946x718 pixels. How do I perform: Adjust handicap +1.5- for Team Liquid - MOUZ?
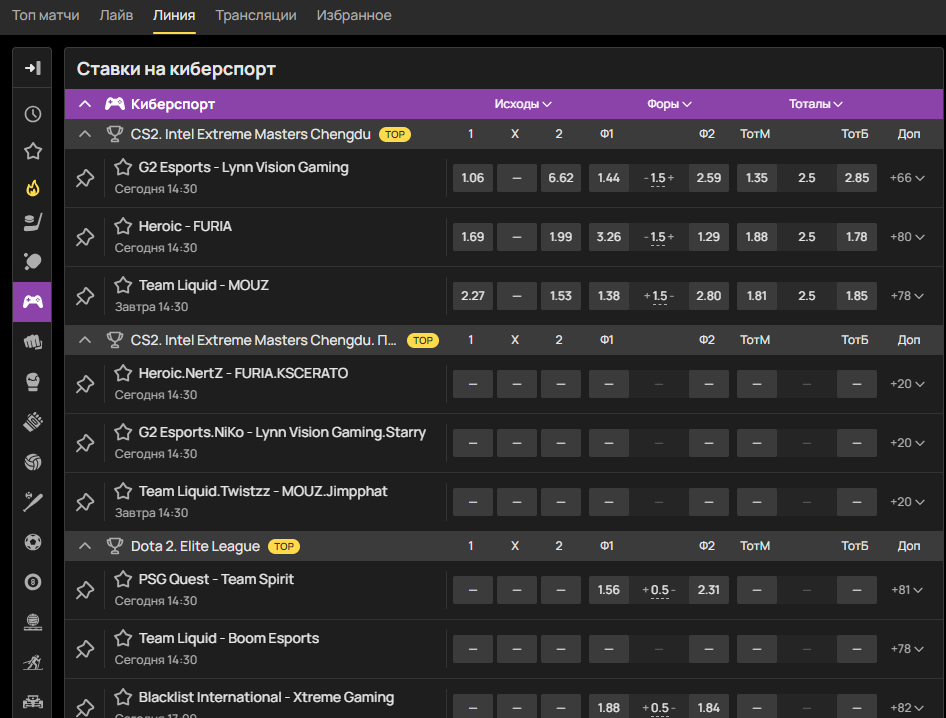point(658,296)
